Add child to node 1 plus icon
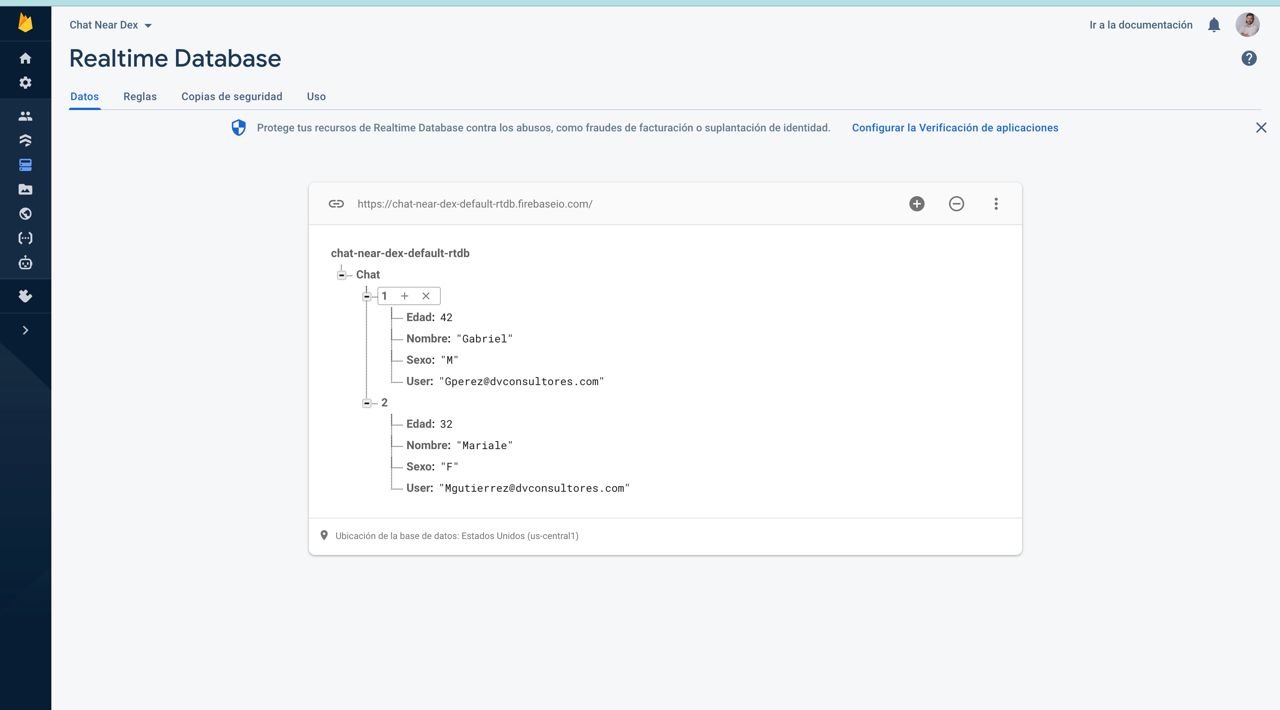 pos(405,296)
